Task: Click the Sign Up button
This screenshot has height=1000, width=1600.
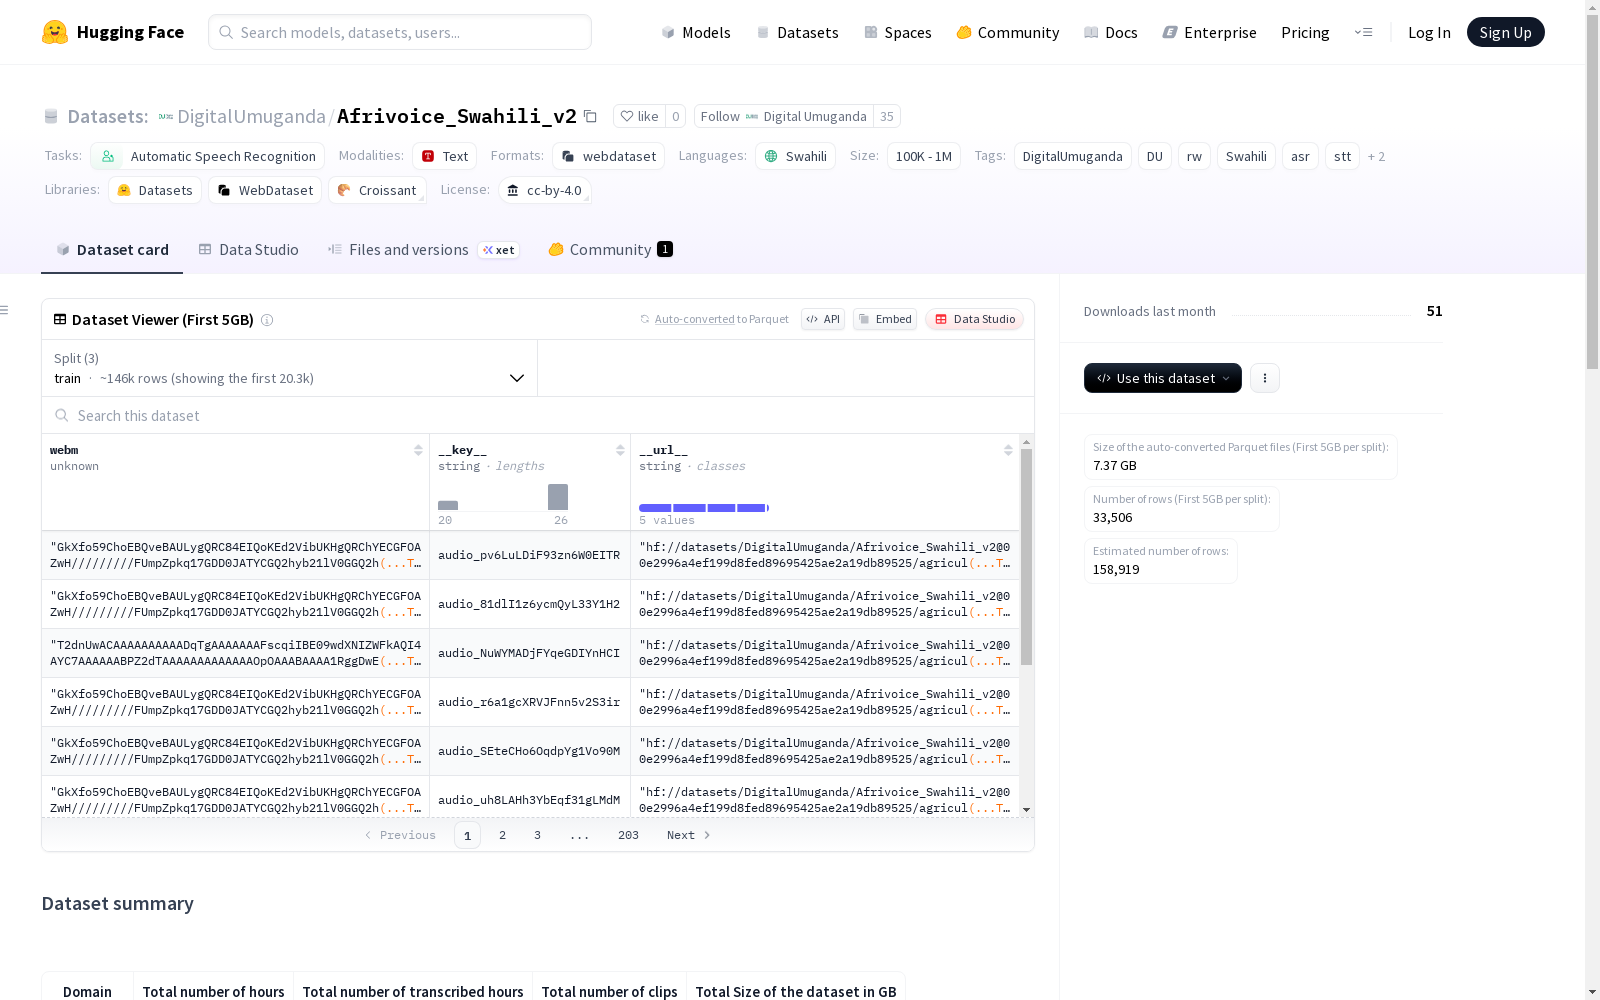Action: (1505, 32)
